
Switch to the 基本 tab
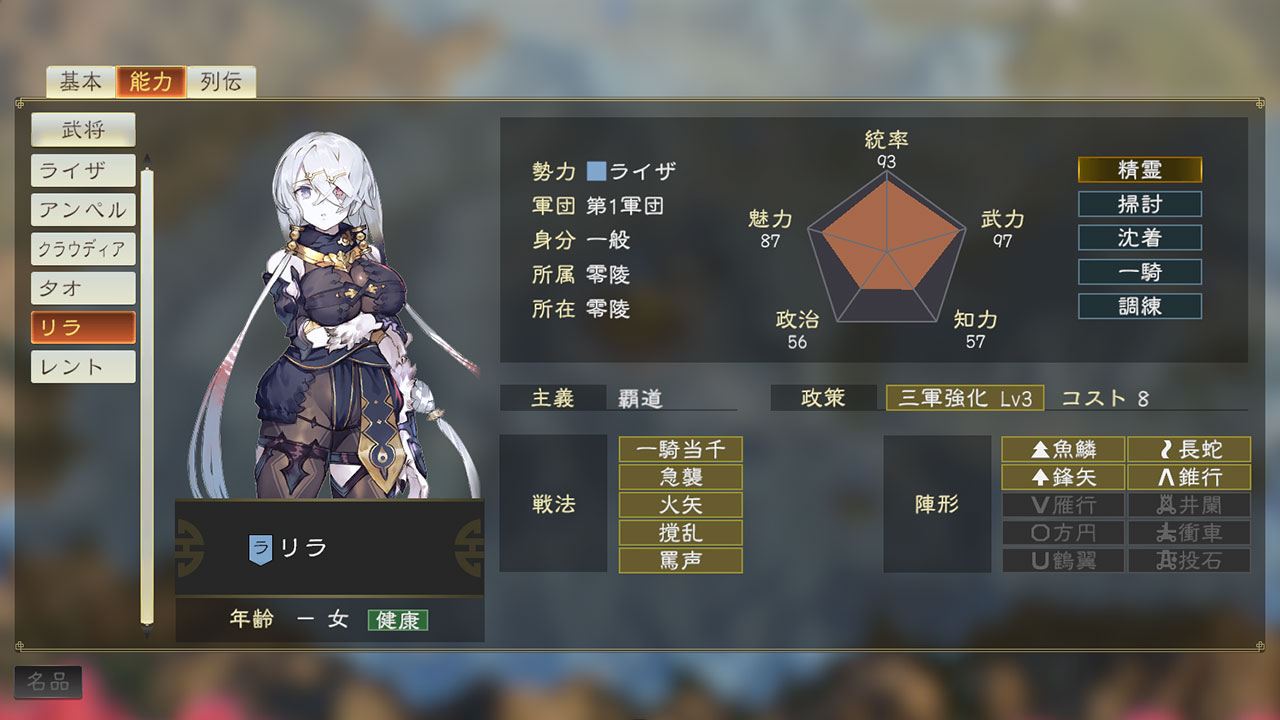click(x=81, y=82)
